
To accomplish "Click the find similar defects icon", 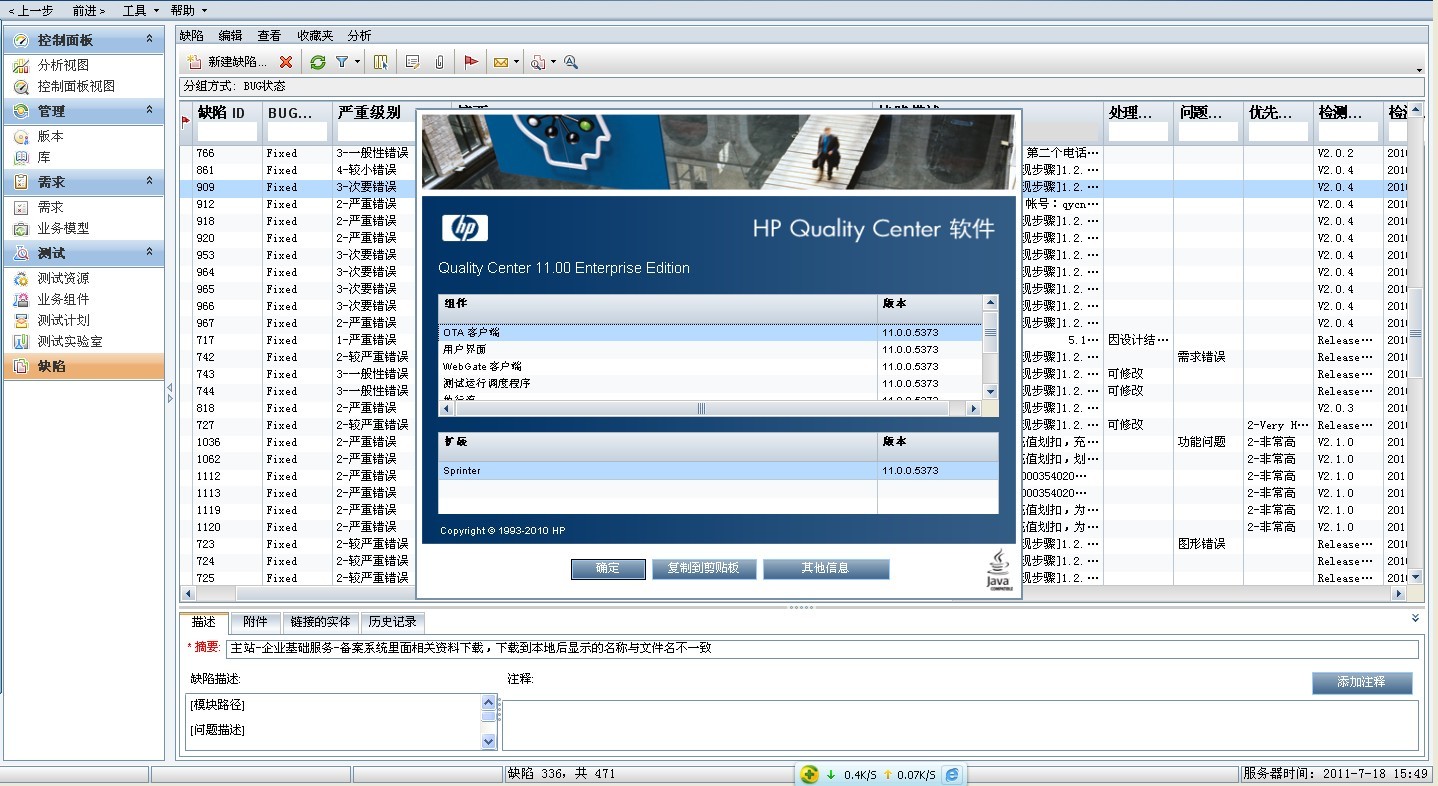I will (538, 62).
